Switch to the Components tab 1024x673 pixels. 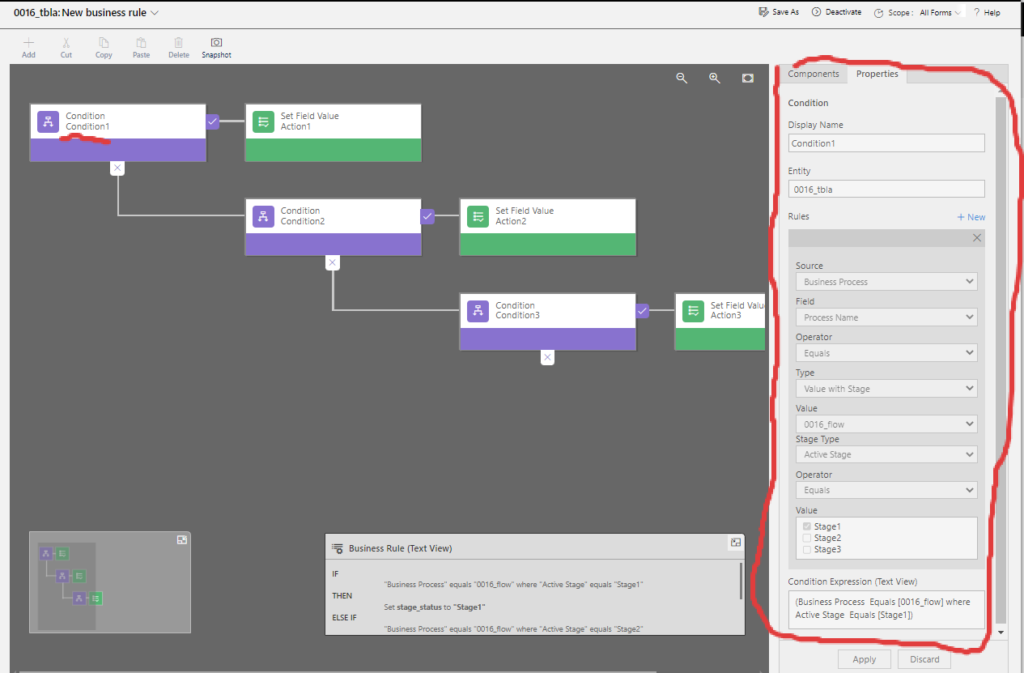[813, 74]
